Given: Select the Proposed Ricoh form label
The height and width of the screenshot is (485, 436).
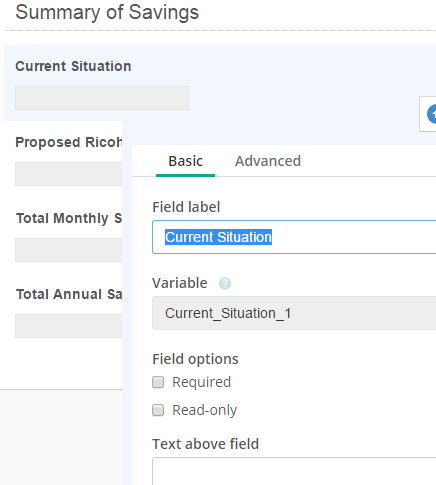Looking at the screenshot, I should coord(69,142).
